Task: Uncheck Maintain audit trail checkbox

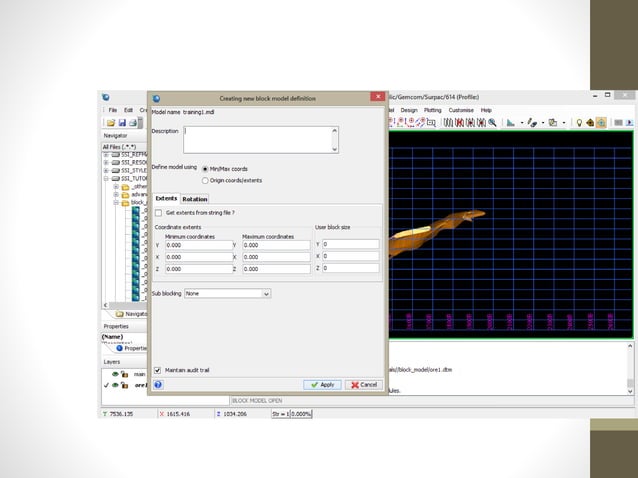Action: pos(158,370)
